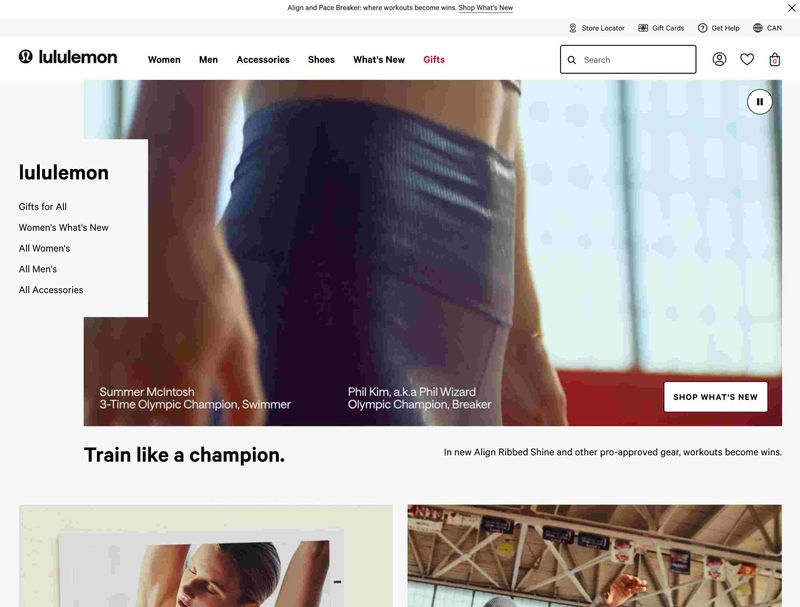
Task: Follow the Shop What's New banner link
Action: coord(486,8)
